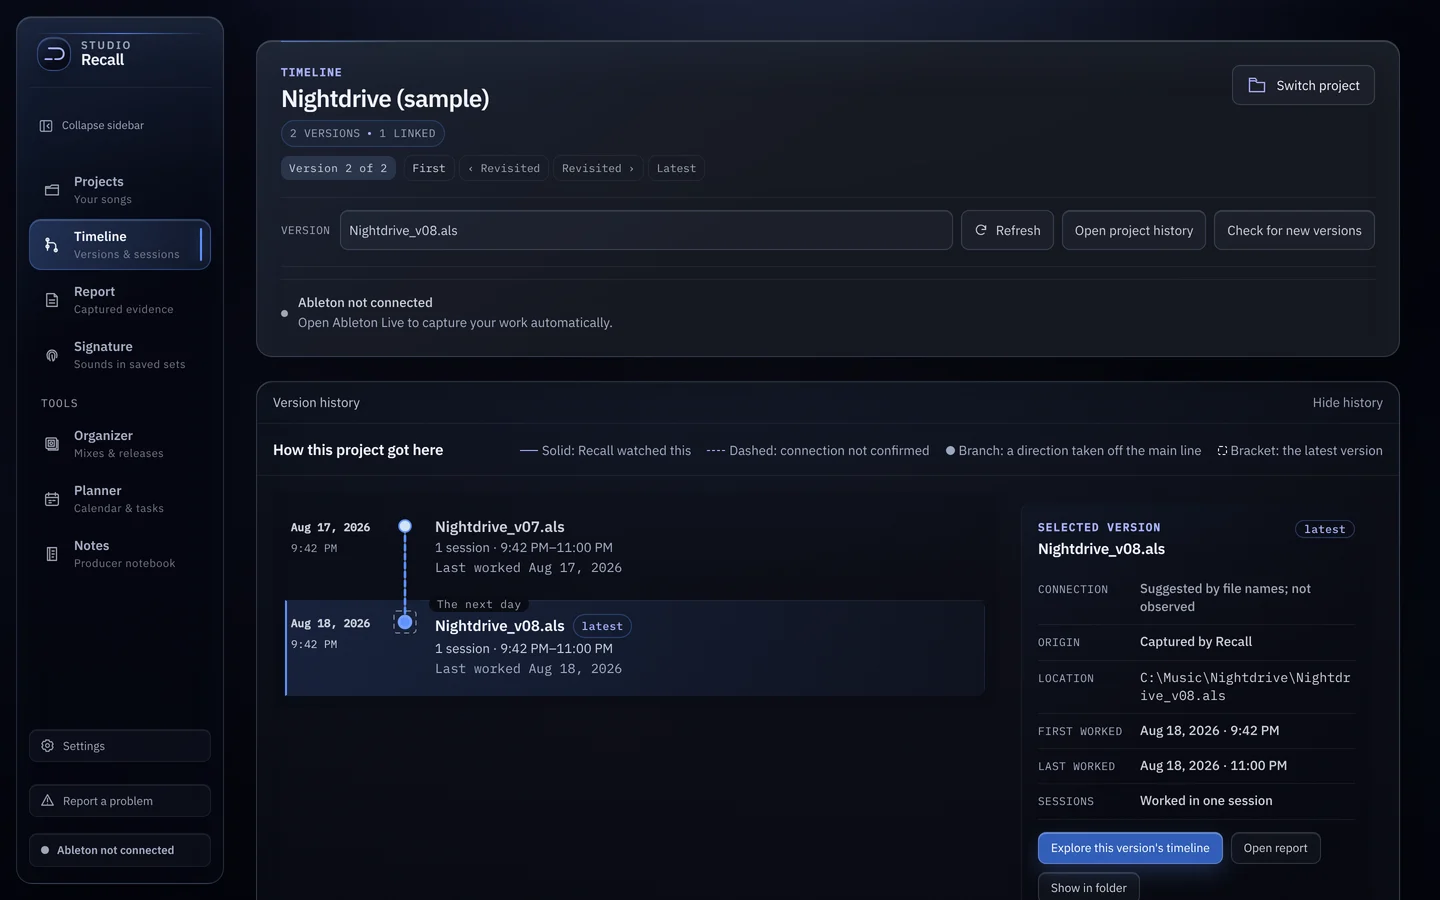Click the Signature fingerprint icon
The width and height of the screenshot is (1440, 900).
pyautogui.click(x=52, y=355)
